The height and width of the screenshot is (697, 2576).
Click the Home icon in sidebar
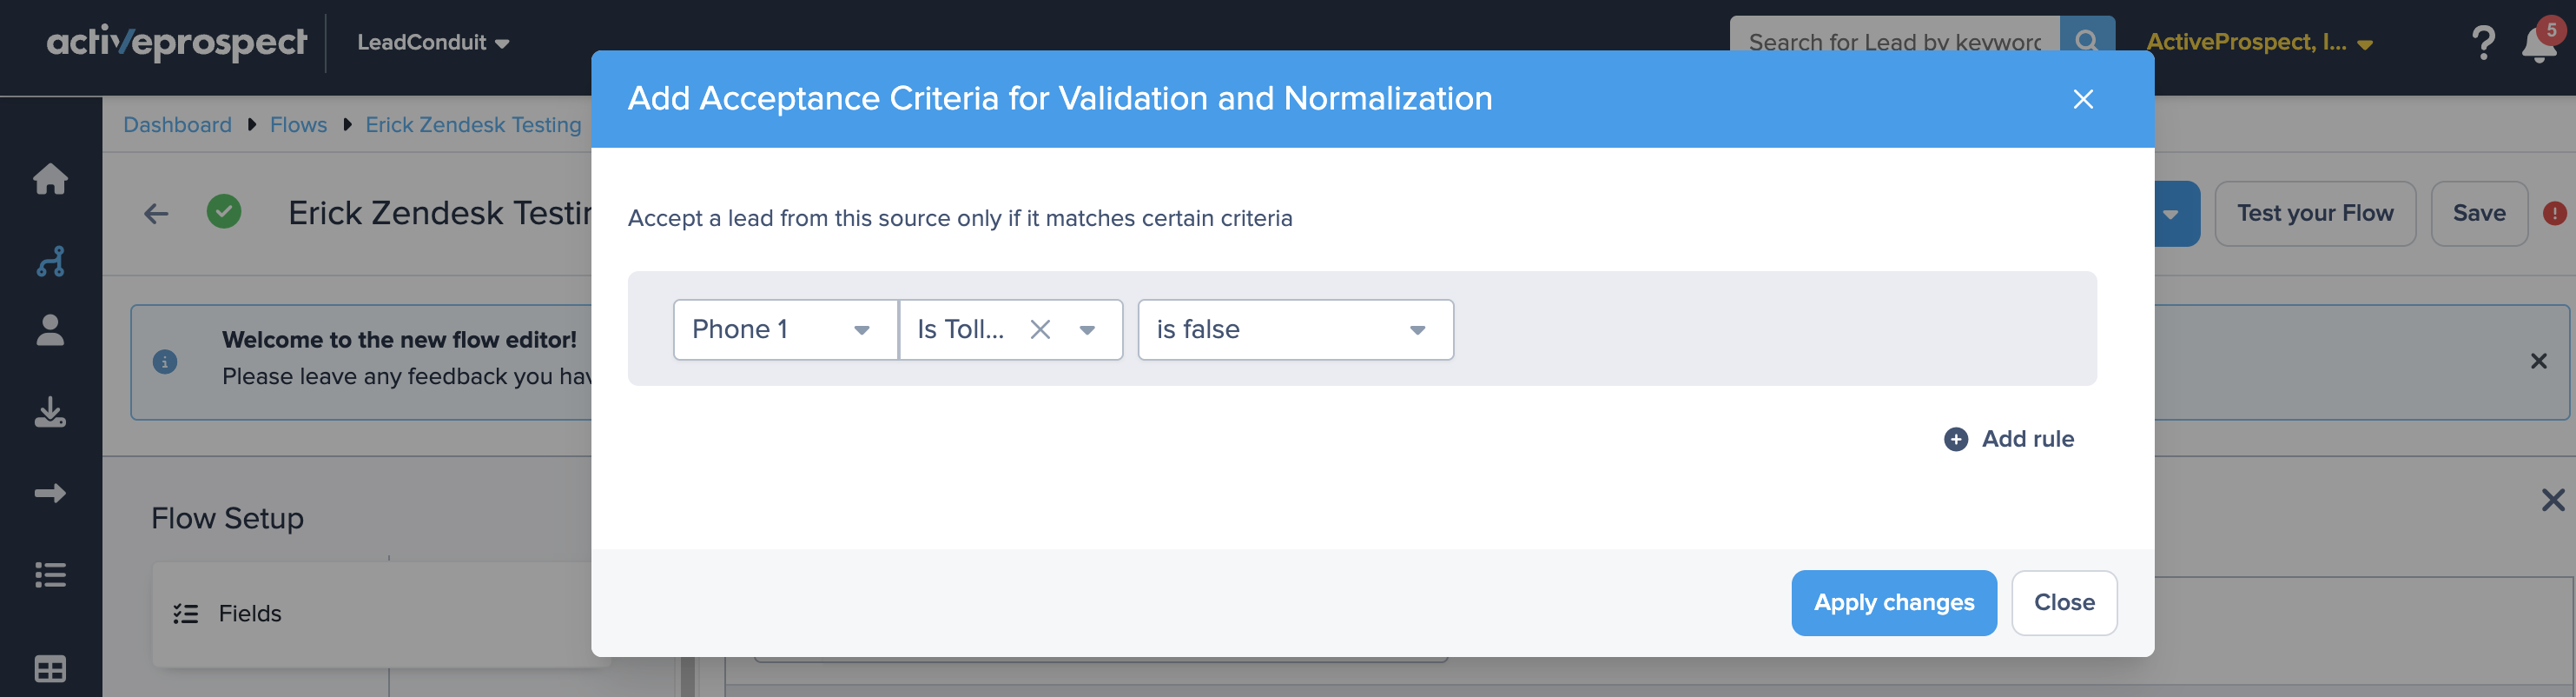pyautogui.click(x=50, y=179)
